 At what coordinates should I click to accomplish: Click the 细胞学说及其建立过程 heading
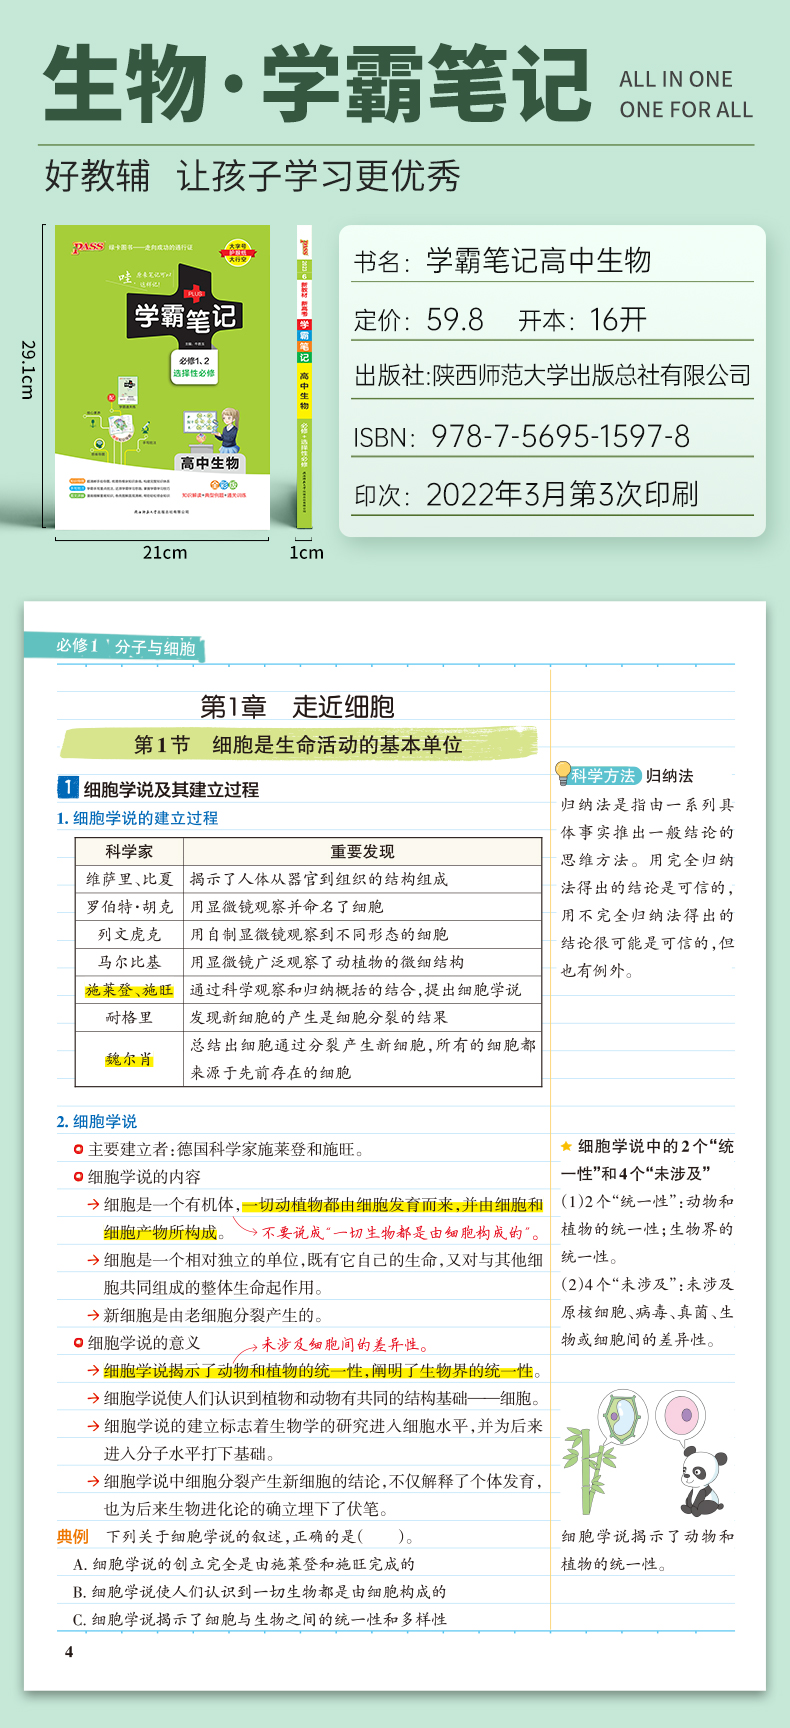tap(171, 790)
